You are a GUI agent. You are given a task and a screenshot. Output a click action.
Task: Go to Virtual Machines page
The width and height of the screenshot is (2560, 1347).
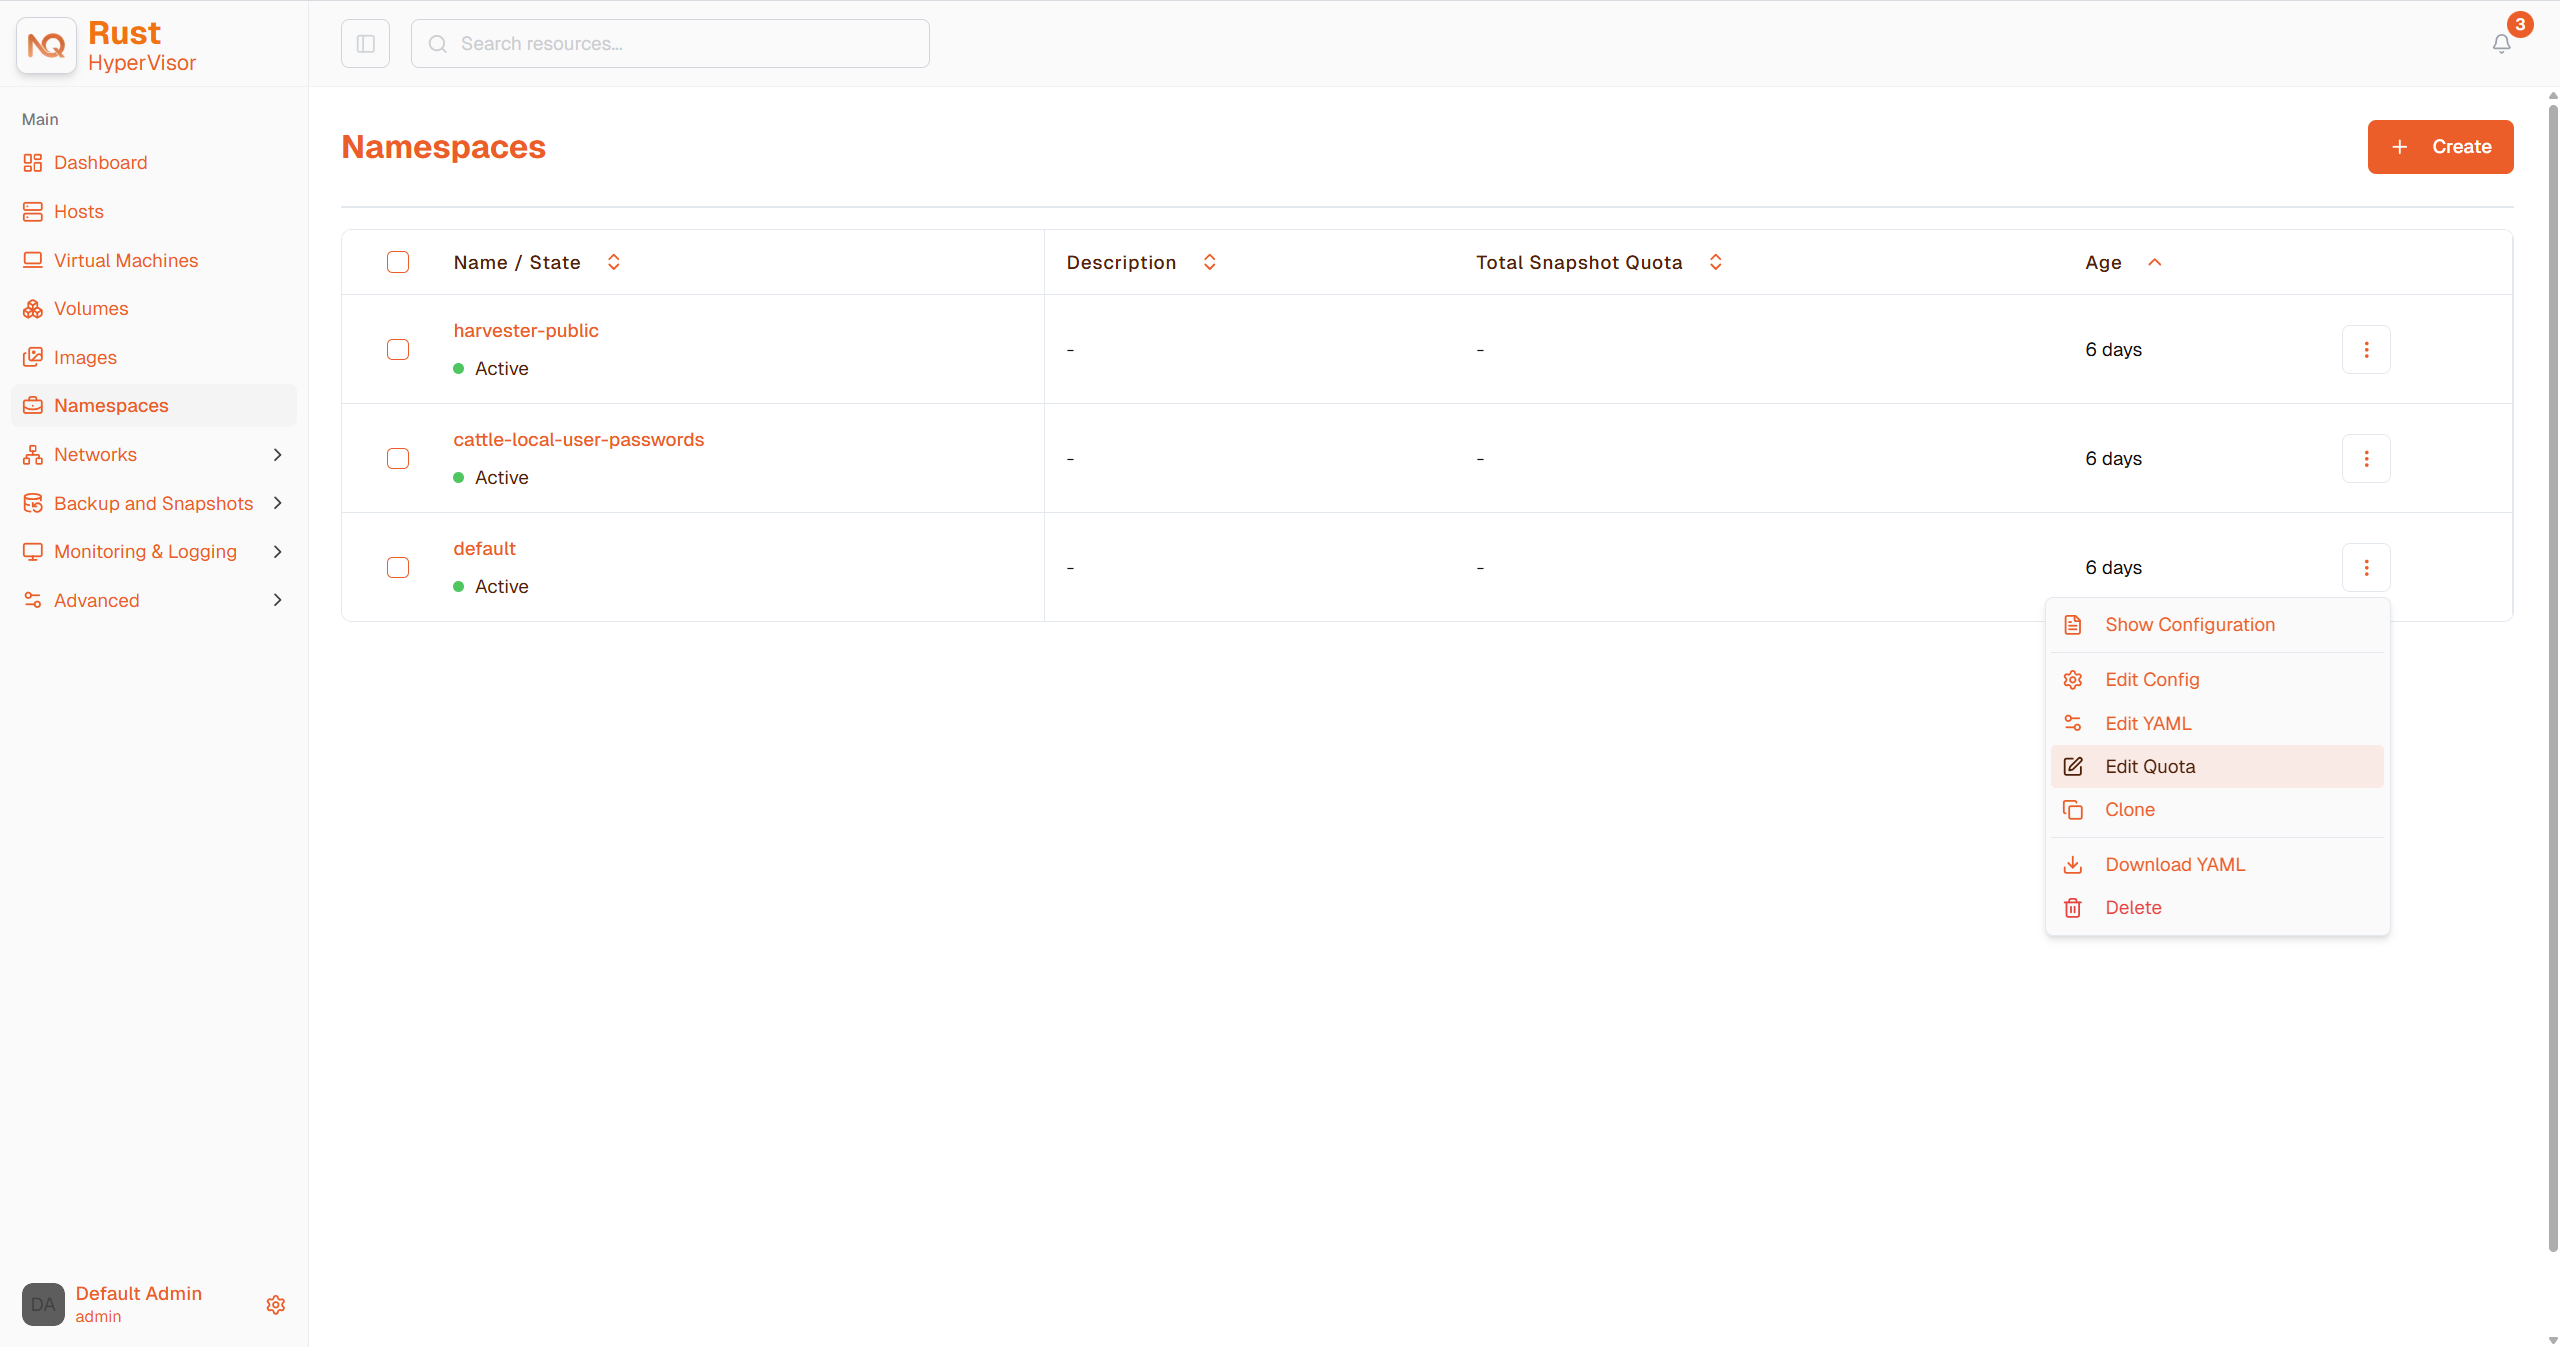tap(154, 260)
